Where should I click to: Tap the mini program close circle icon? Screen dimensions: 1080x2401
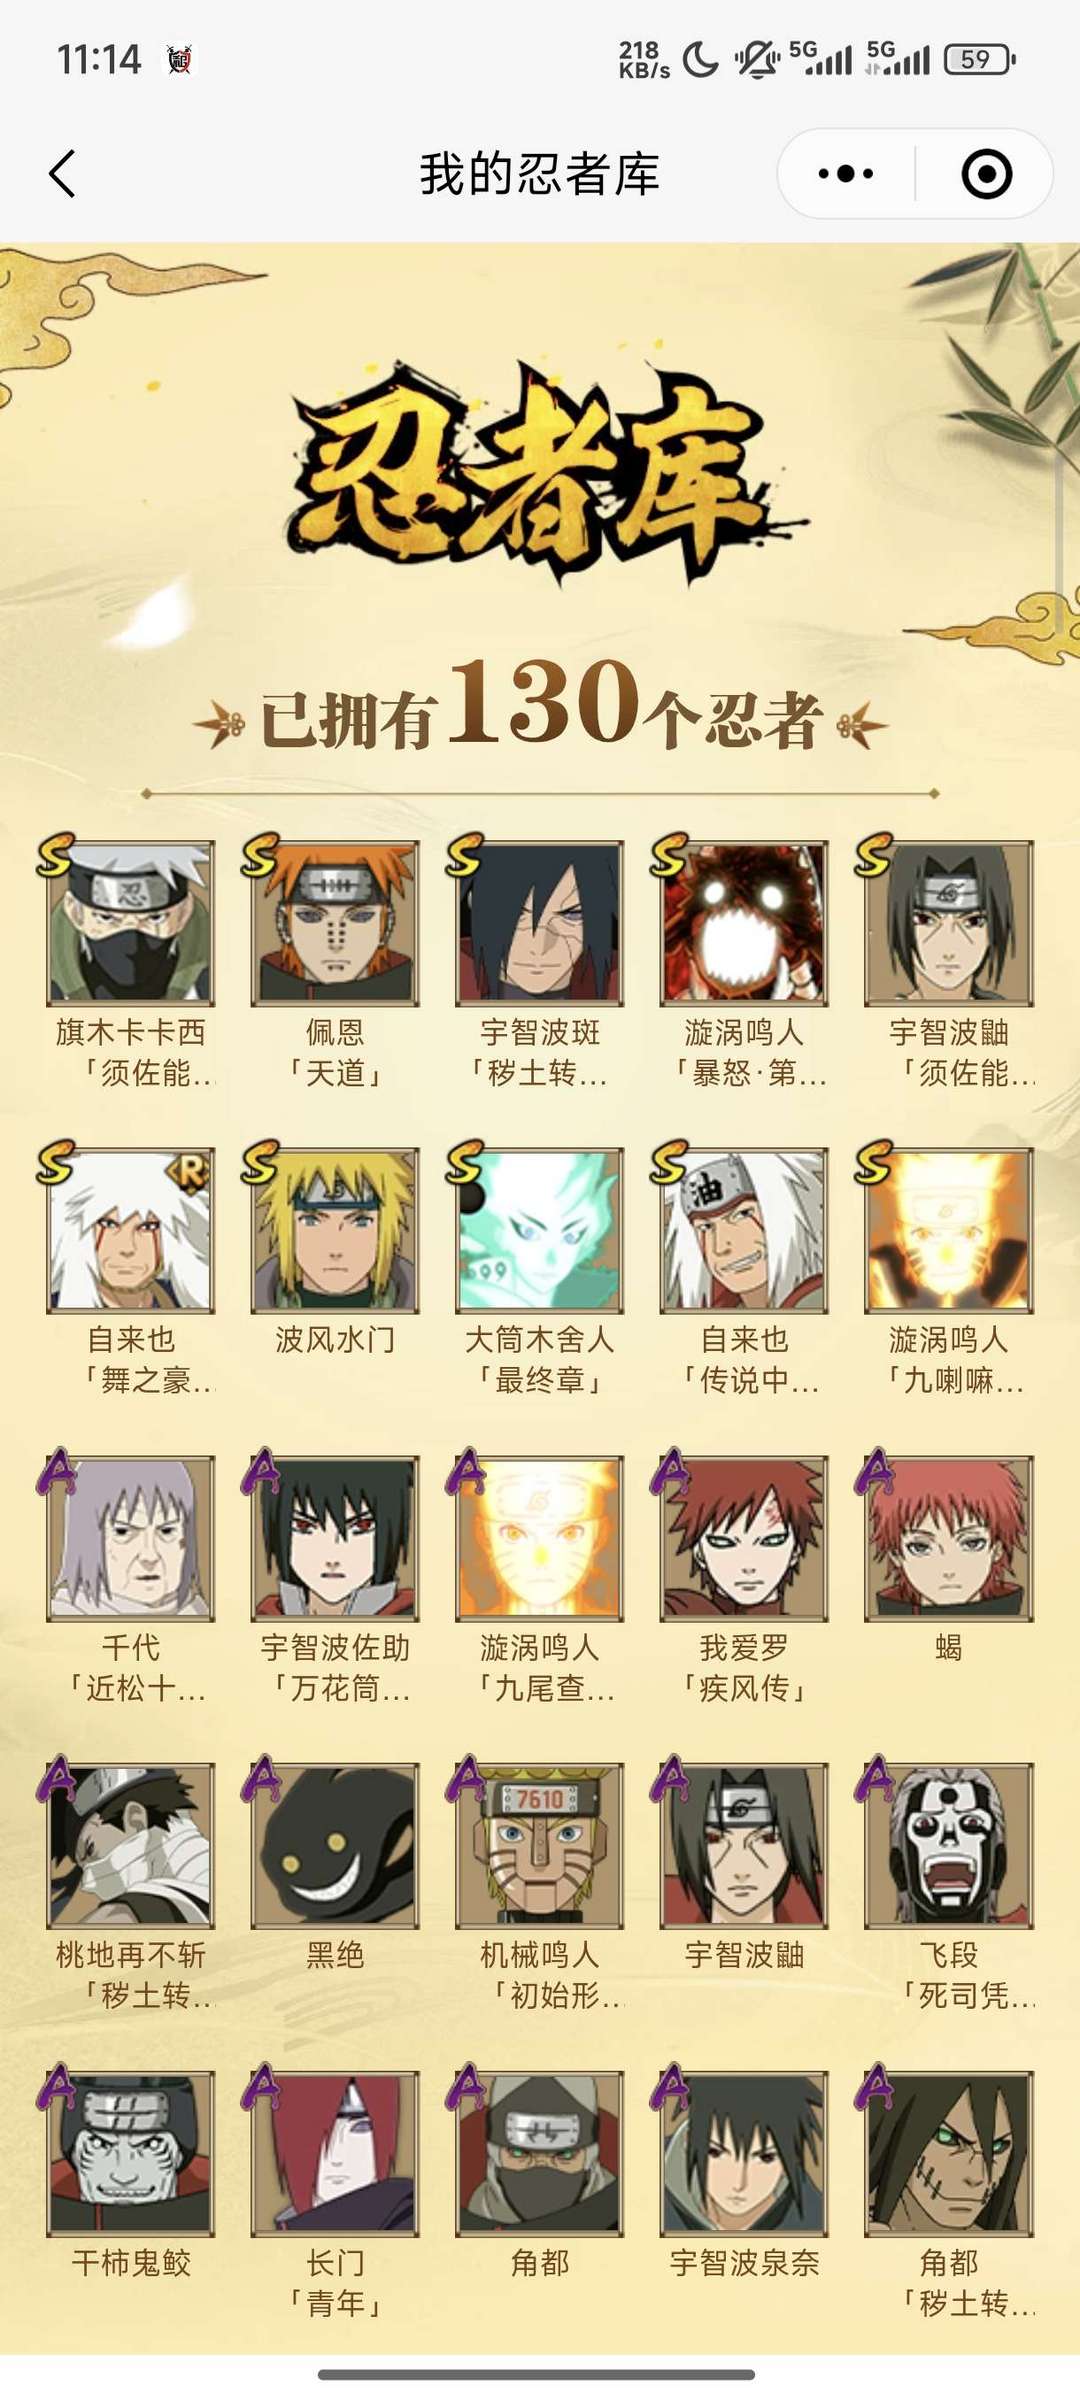click(x=986, y=174)
